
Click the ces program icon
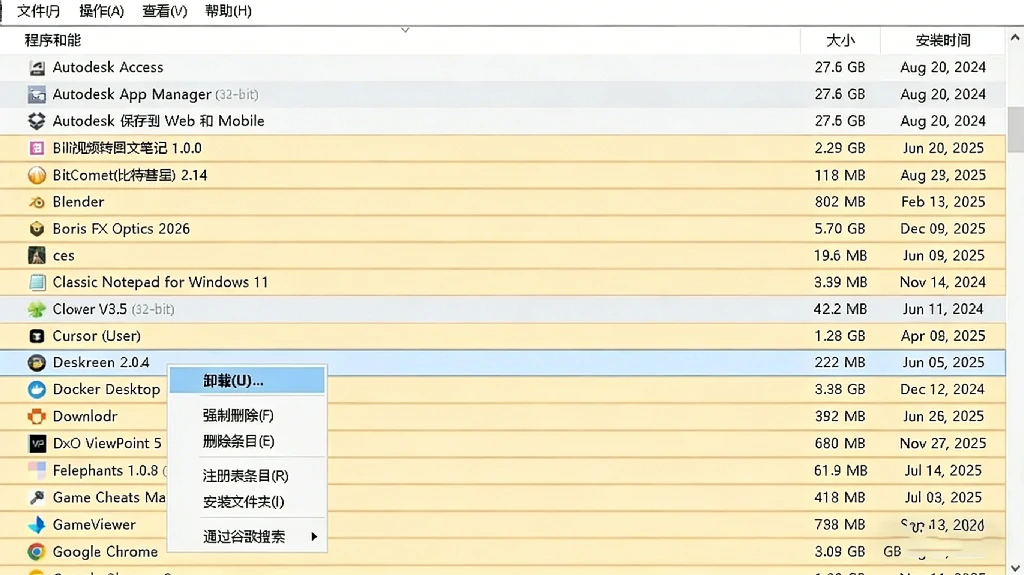click(x=37, y=255)
